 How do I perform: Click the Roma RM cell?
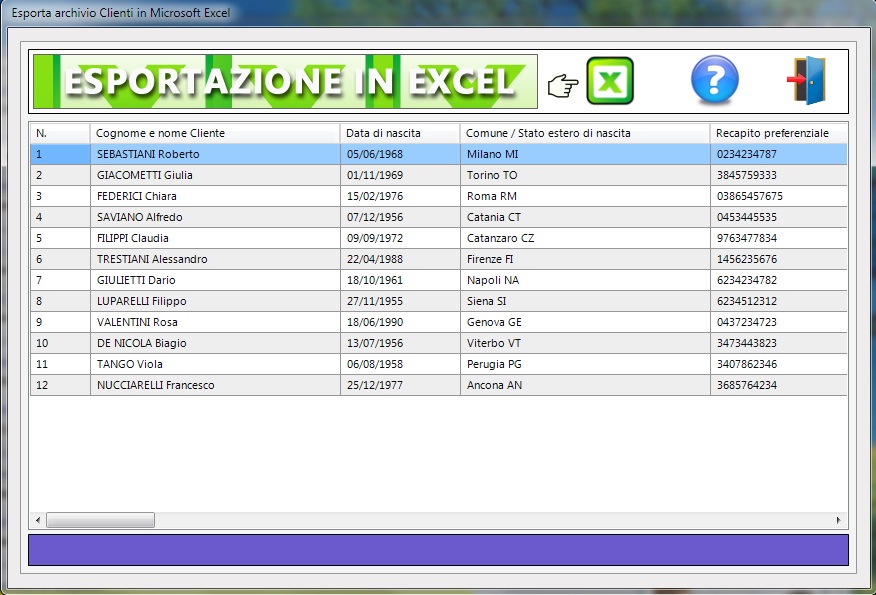click(585, 196)
